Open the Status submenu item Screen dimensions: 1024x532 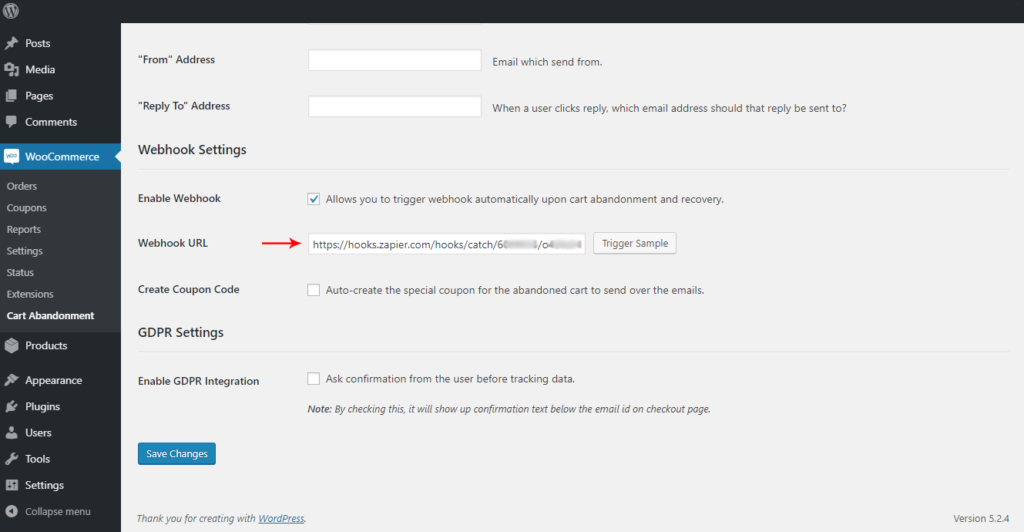20,272
